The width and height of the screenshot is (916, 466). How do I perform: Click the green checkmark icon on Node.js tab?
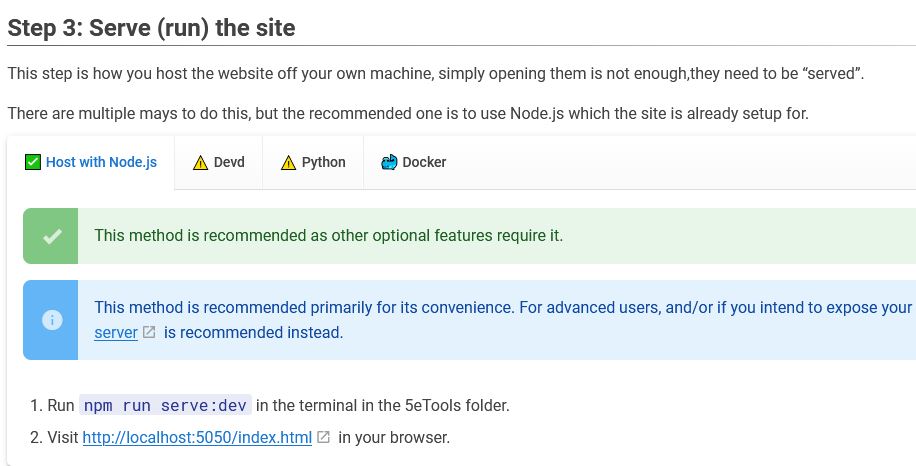33,162
